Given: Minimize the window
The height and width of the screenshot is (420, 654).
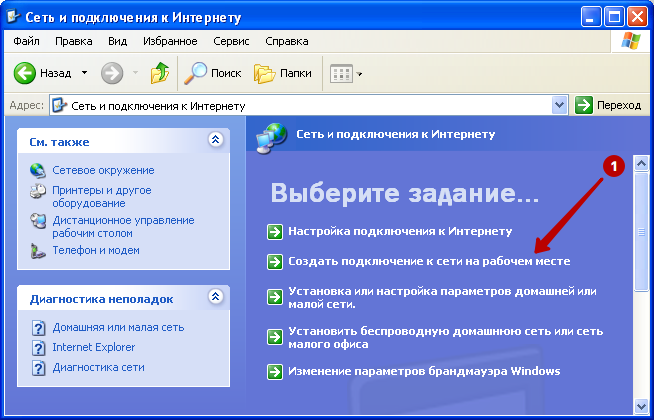Looking at the screenshot, I should pos(591,17).
